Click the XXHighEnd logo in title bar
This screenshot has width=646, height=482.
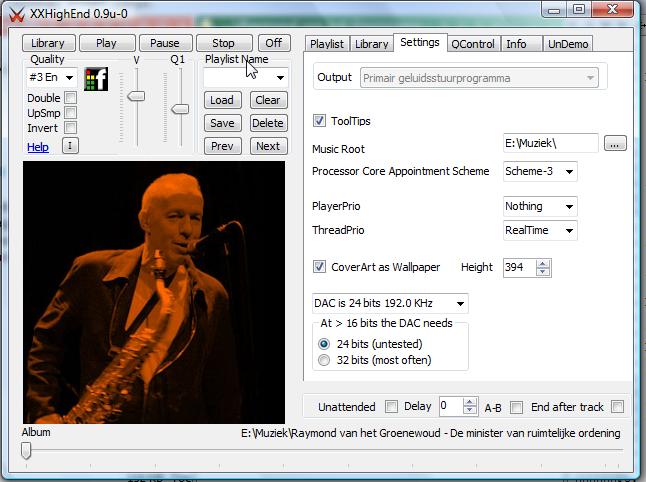[x=17, y=14]
